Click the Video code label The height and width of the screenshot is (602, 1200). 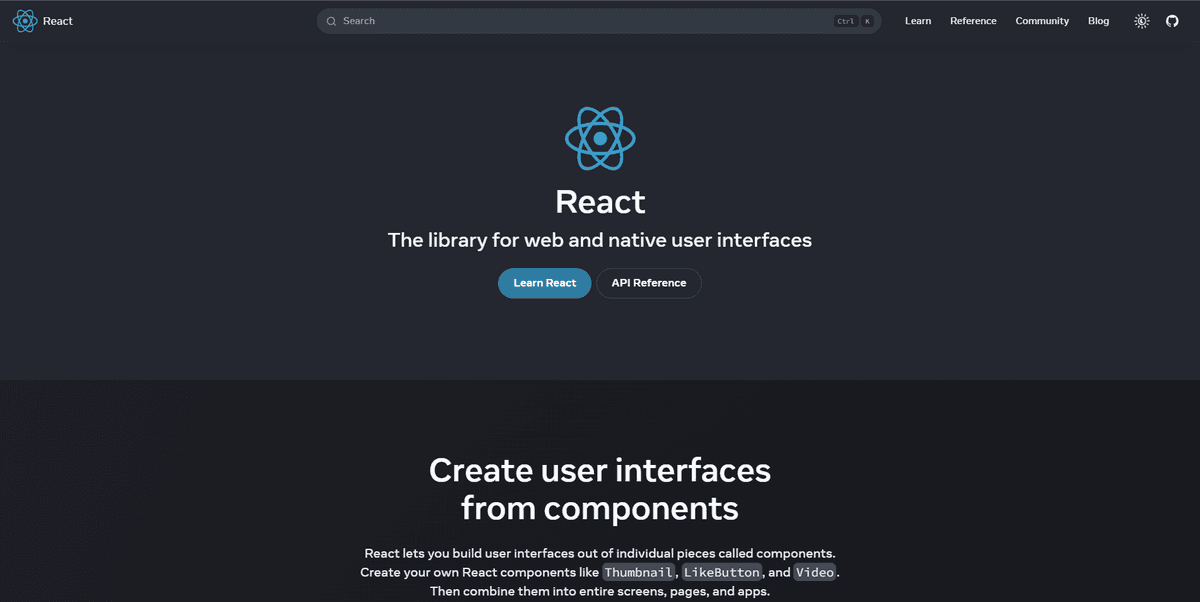[x=815, y=572]
